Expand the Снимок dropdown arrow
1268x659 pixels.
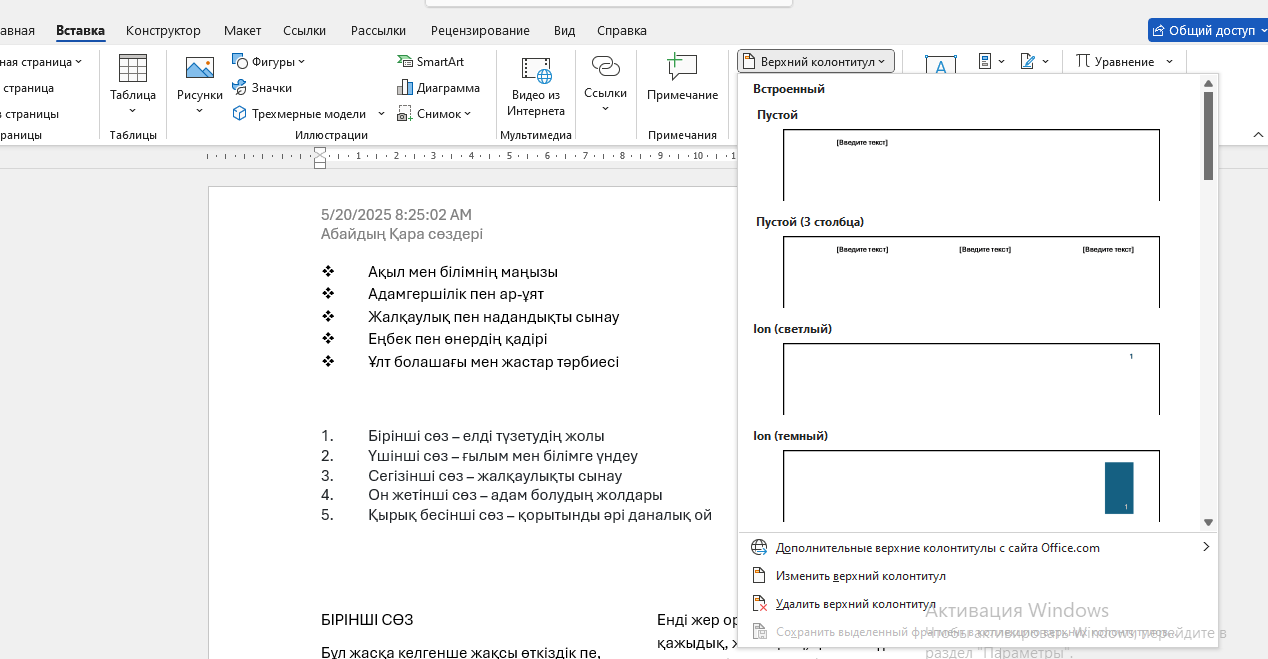468,114
